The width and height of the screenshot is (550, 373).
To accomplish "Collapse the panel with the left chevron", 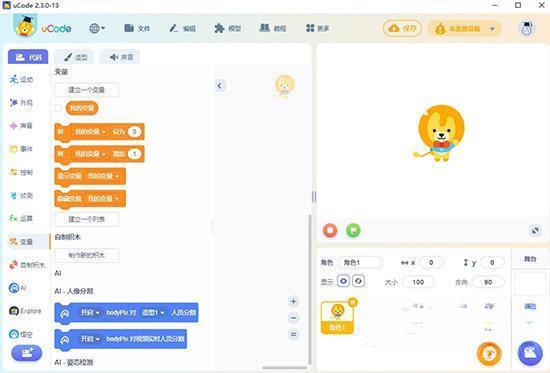I will 220,86.
